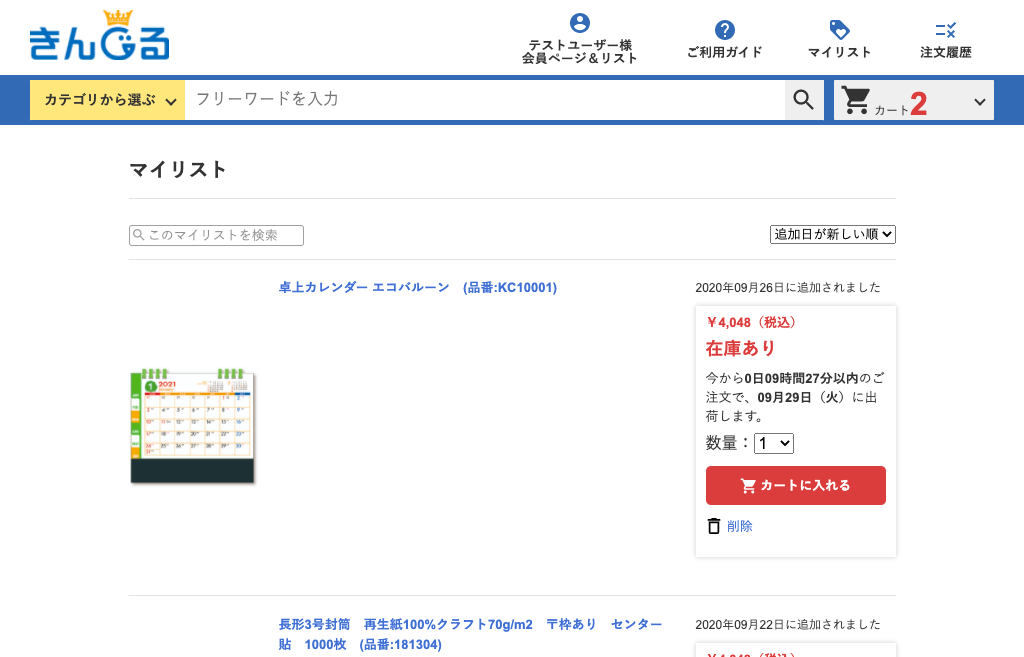This screenshot has height=657, width=1024.
Task: Click the 削除 link text
Action: click(740, 526)
